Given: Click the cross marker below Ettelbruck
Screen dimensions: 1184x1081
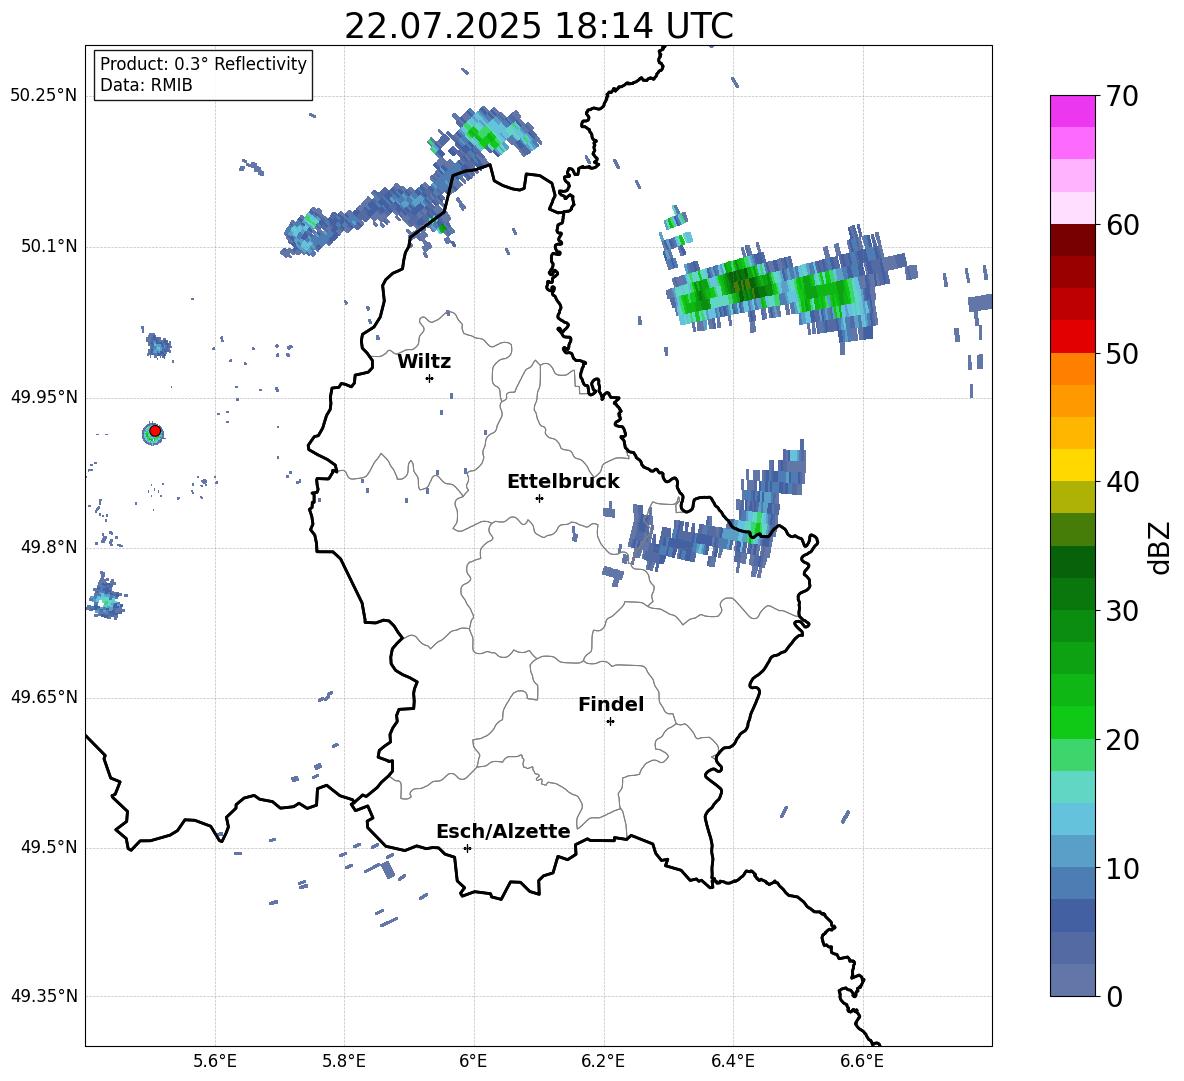Looking at the screenshot, I should pos(539,498).
